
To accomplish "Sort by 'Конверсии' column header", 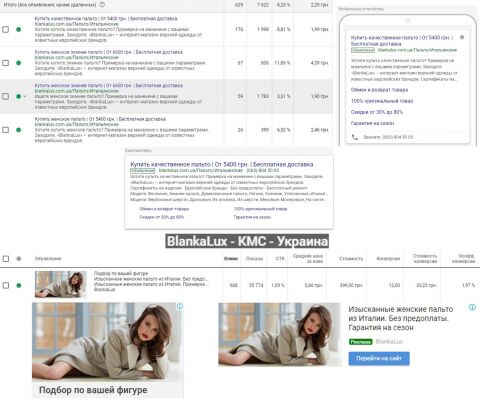I will [388, 259].
